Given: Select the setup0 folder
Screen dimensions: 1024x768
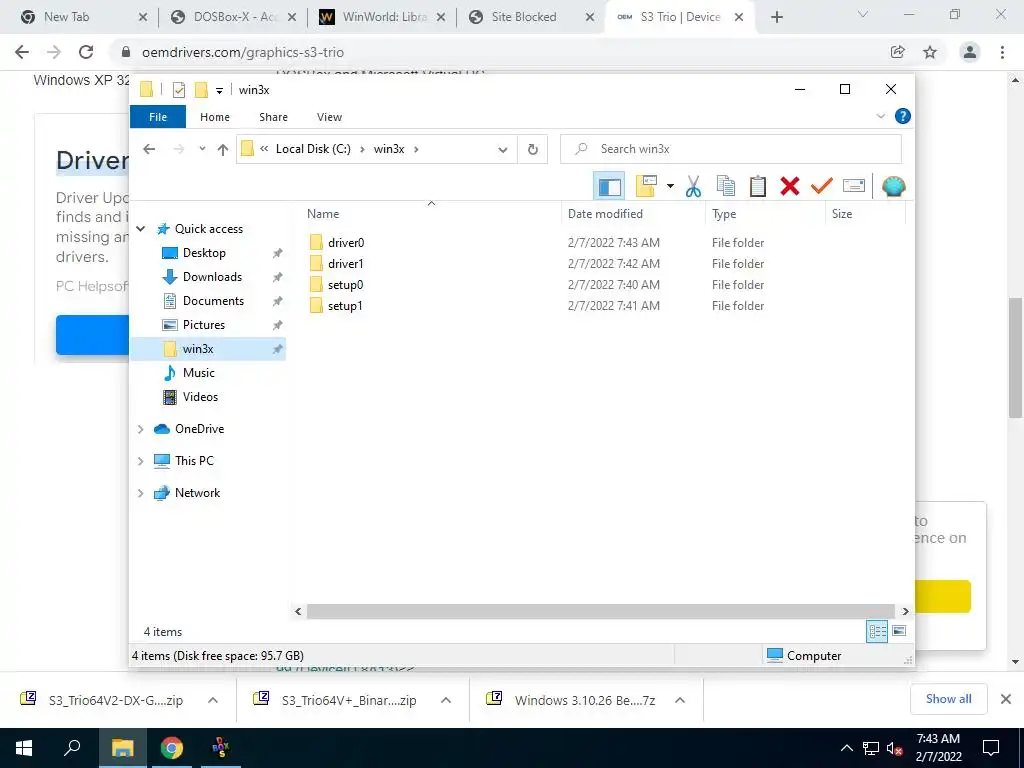Looking at the screenshot, I should [x=345, y=285].
